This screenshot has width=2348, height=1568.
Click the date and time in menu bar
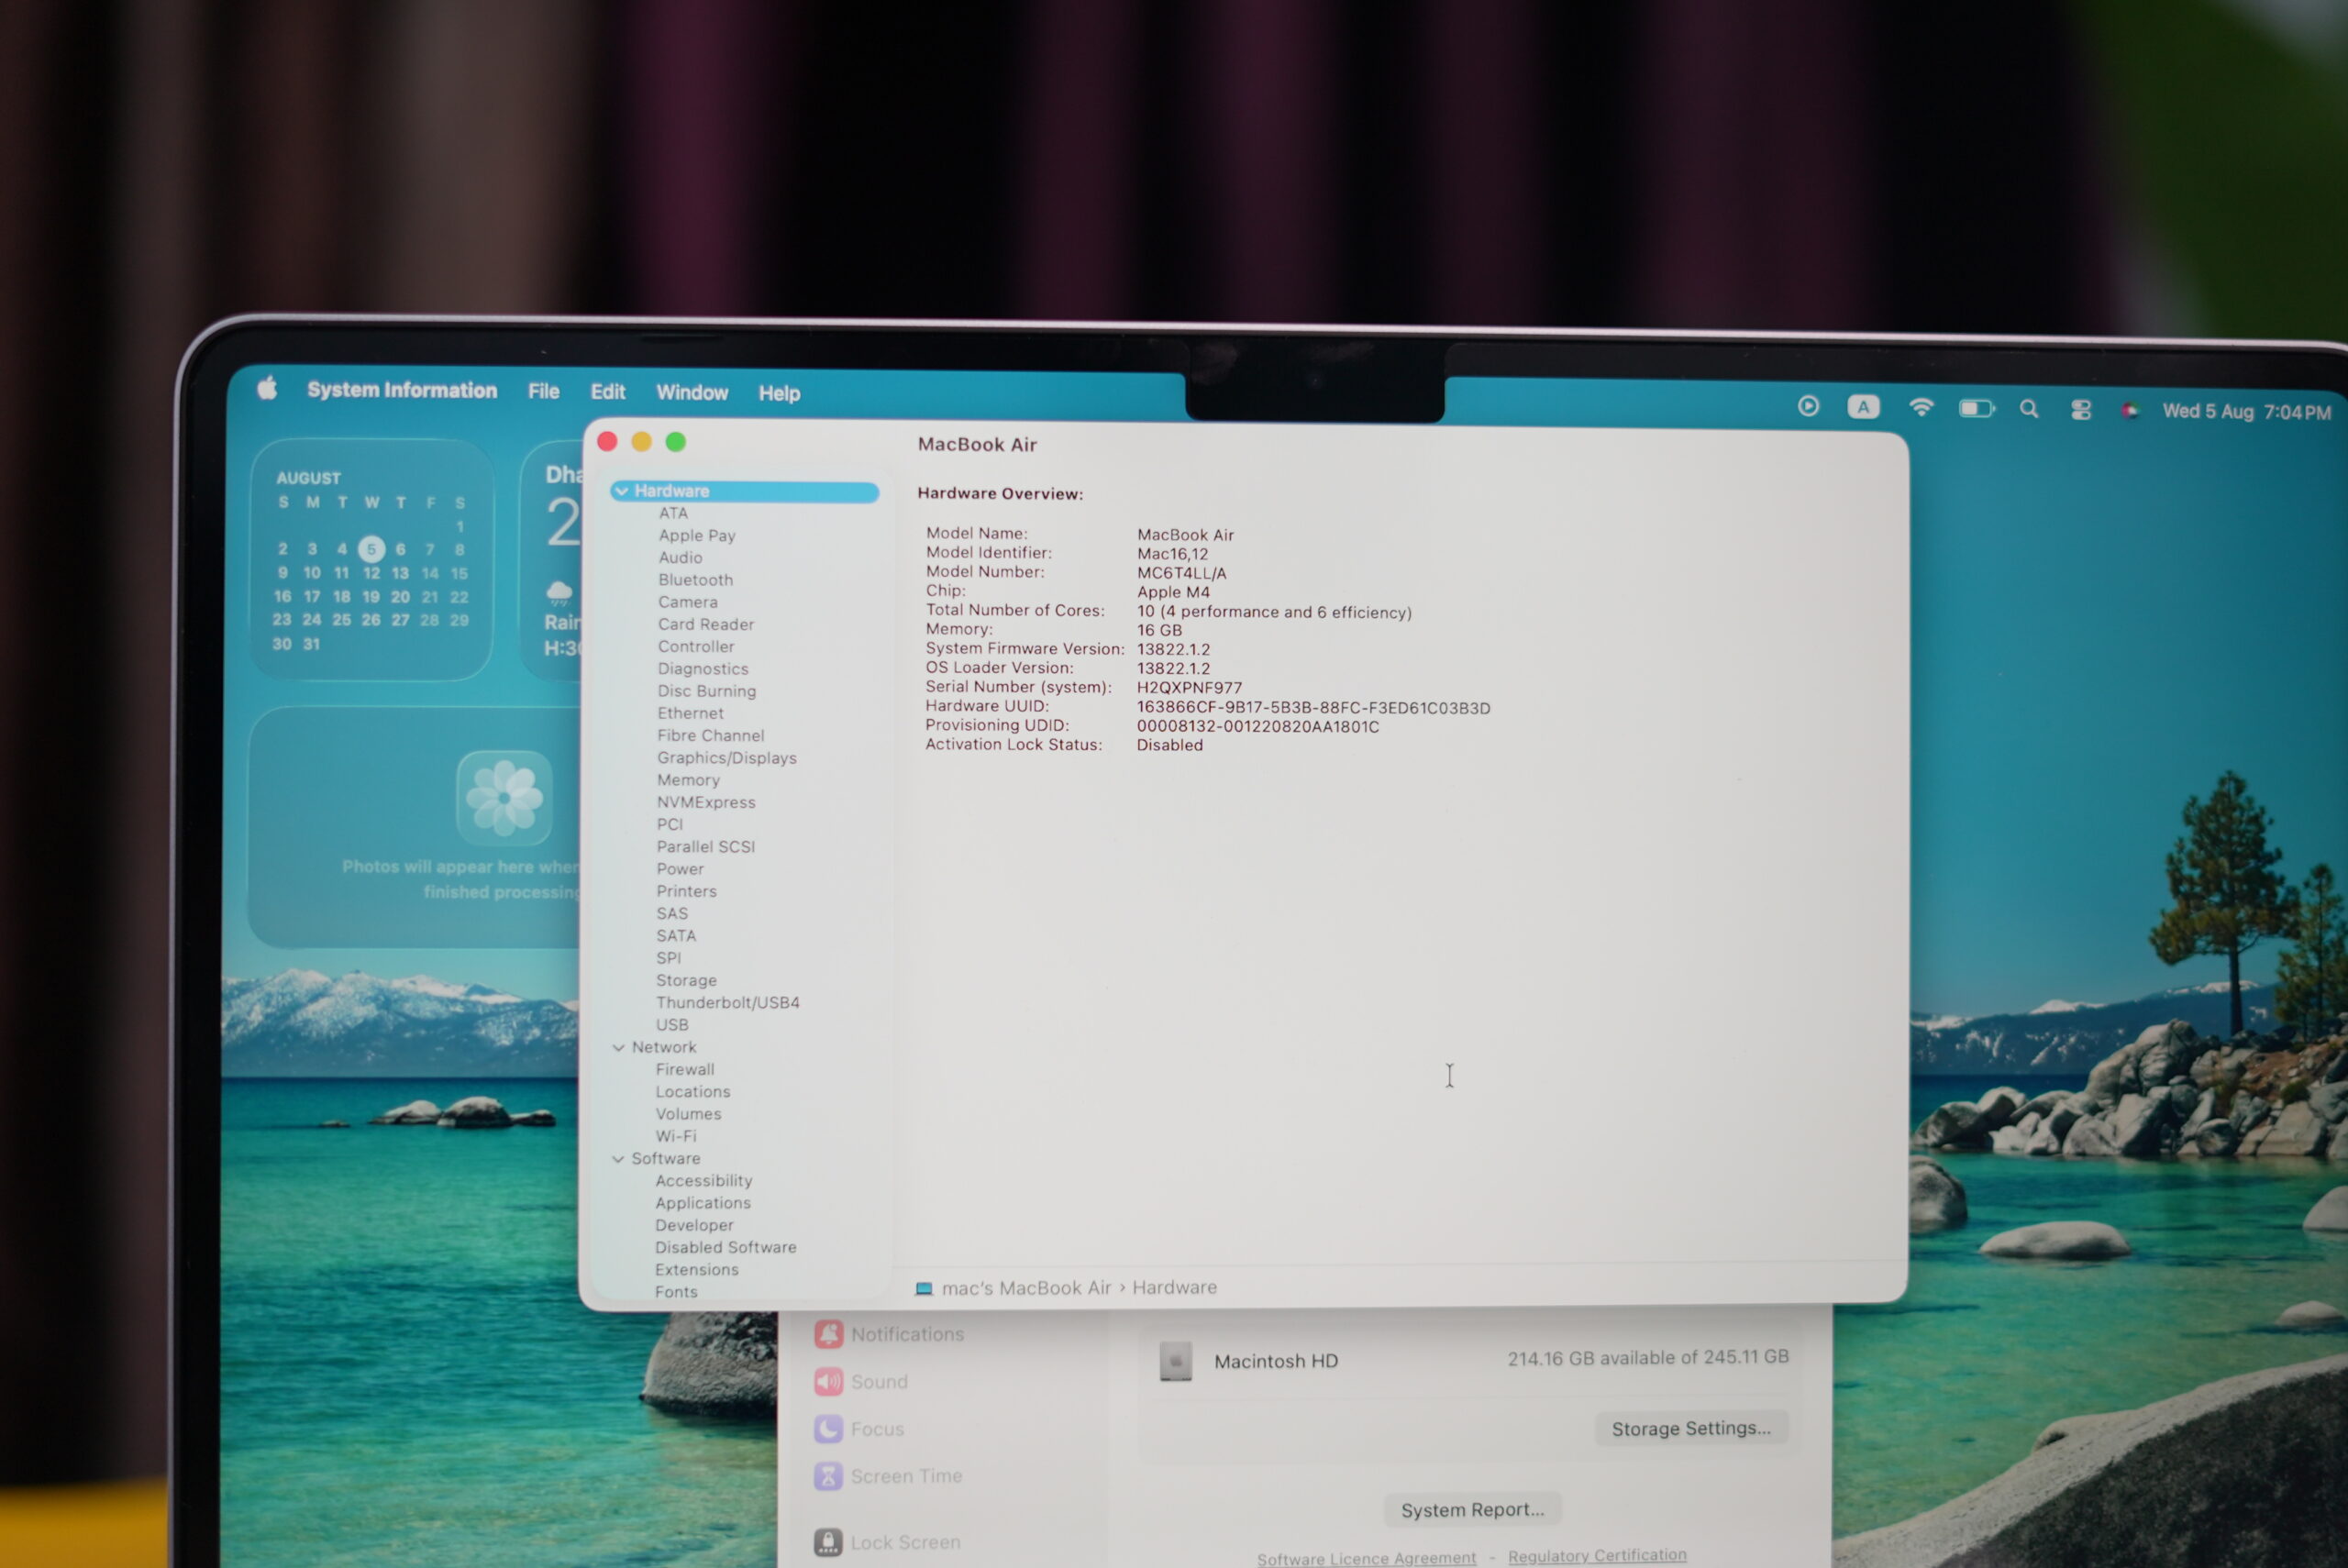click(2246, 412)
